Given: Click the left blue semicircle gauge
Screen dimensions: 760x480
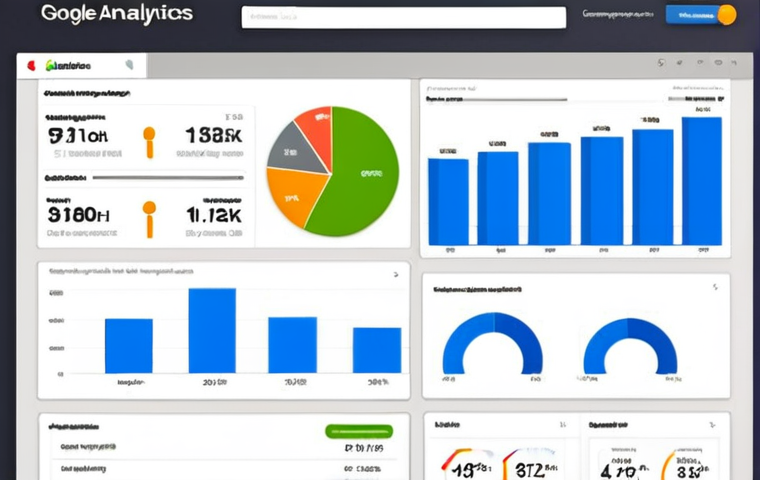Looking at the screenshot, I should [493, 343].
